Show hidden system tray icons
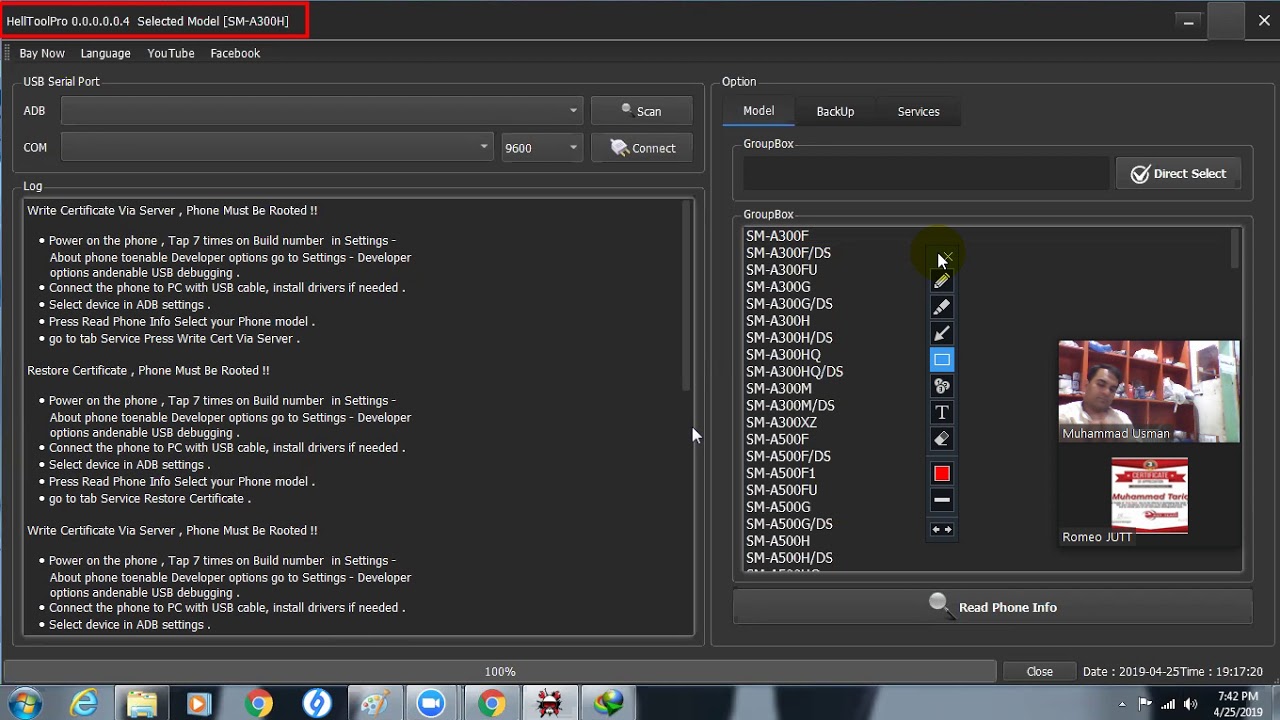 pyautogui.click(x=1122, y=704)
